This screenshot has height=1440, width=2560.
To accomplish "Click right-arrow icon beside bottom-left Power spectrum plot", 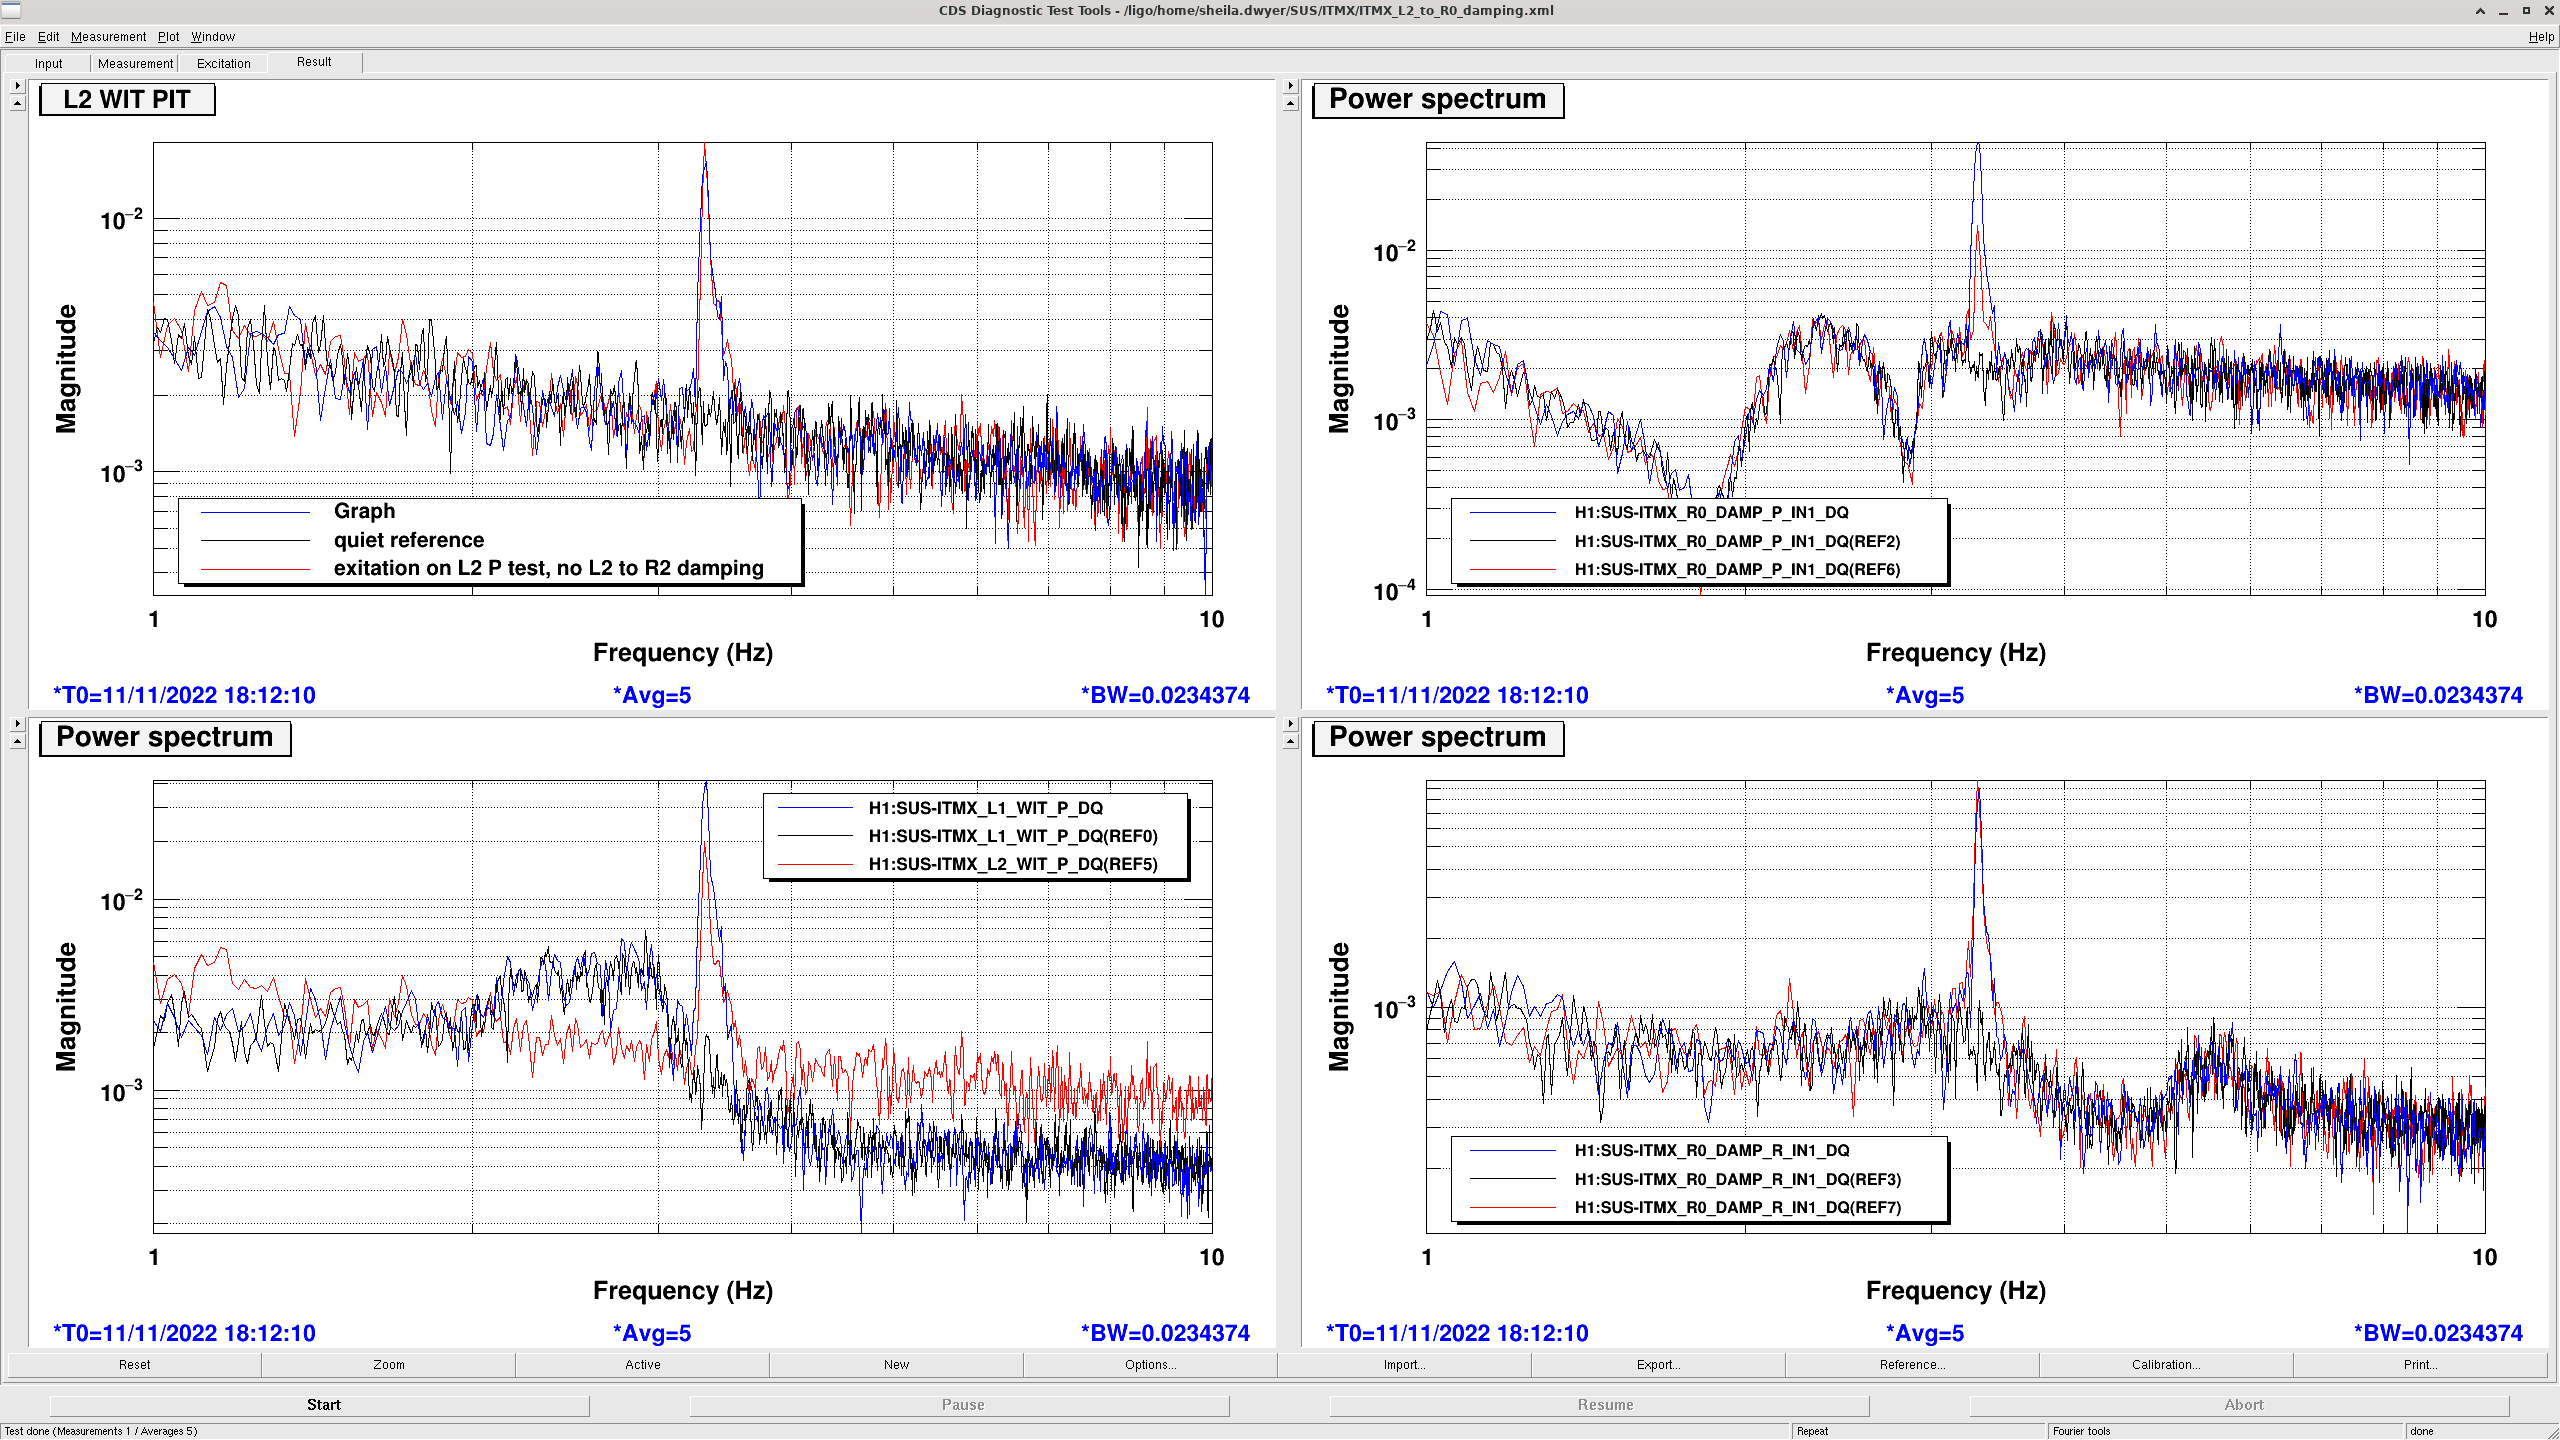I will [x=17, y=724].
